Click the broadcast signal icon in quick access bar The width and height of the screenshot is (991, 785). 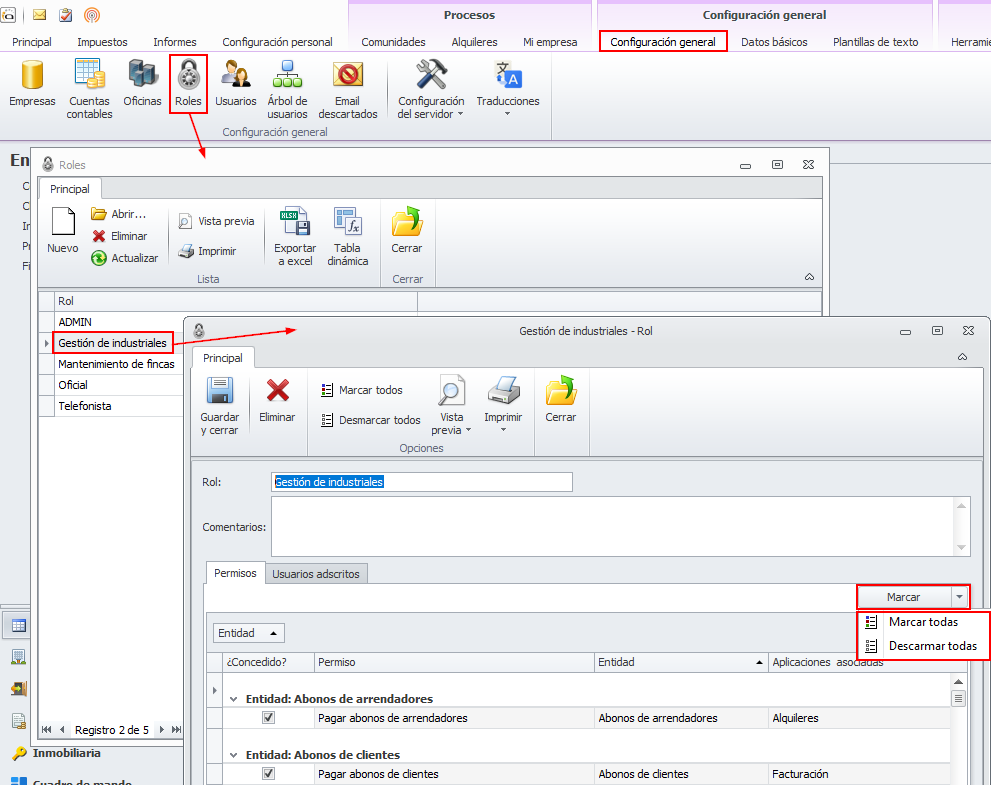[x=92, y=15]
